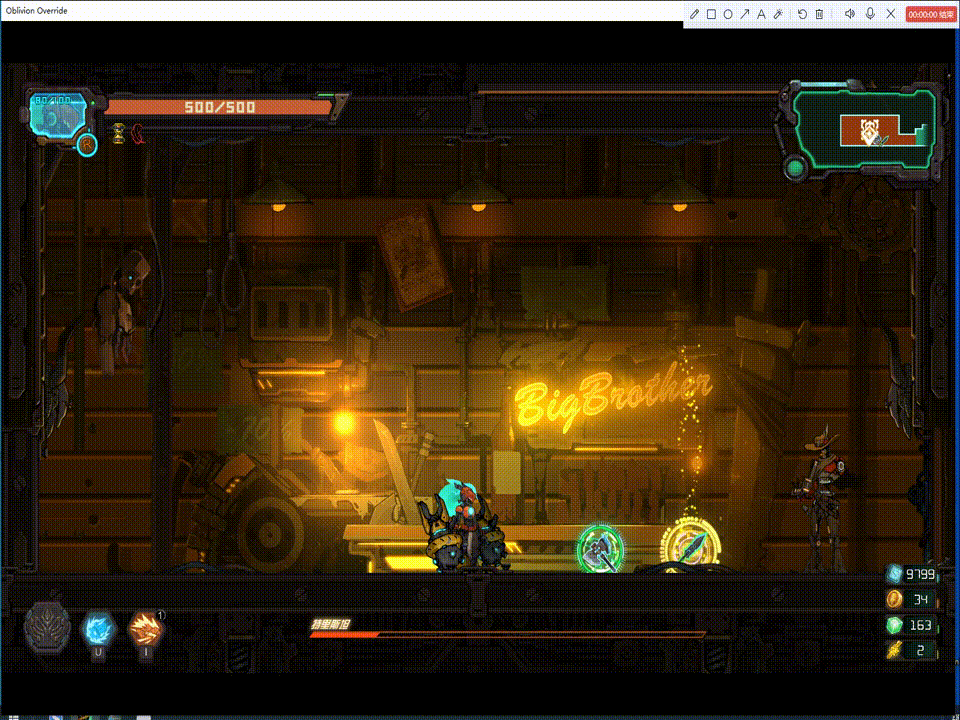Select the text annotation tool
This screenshot has height=720, width=960.
[761, 14]
